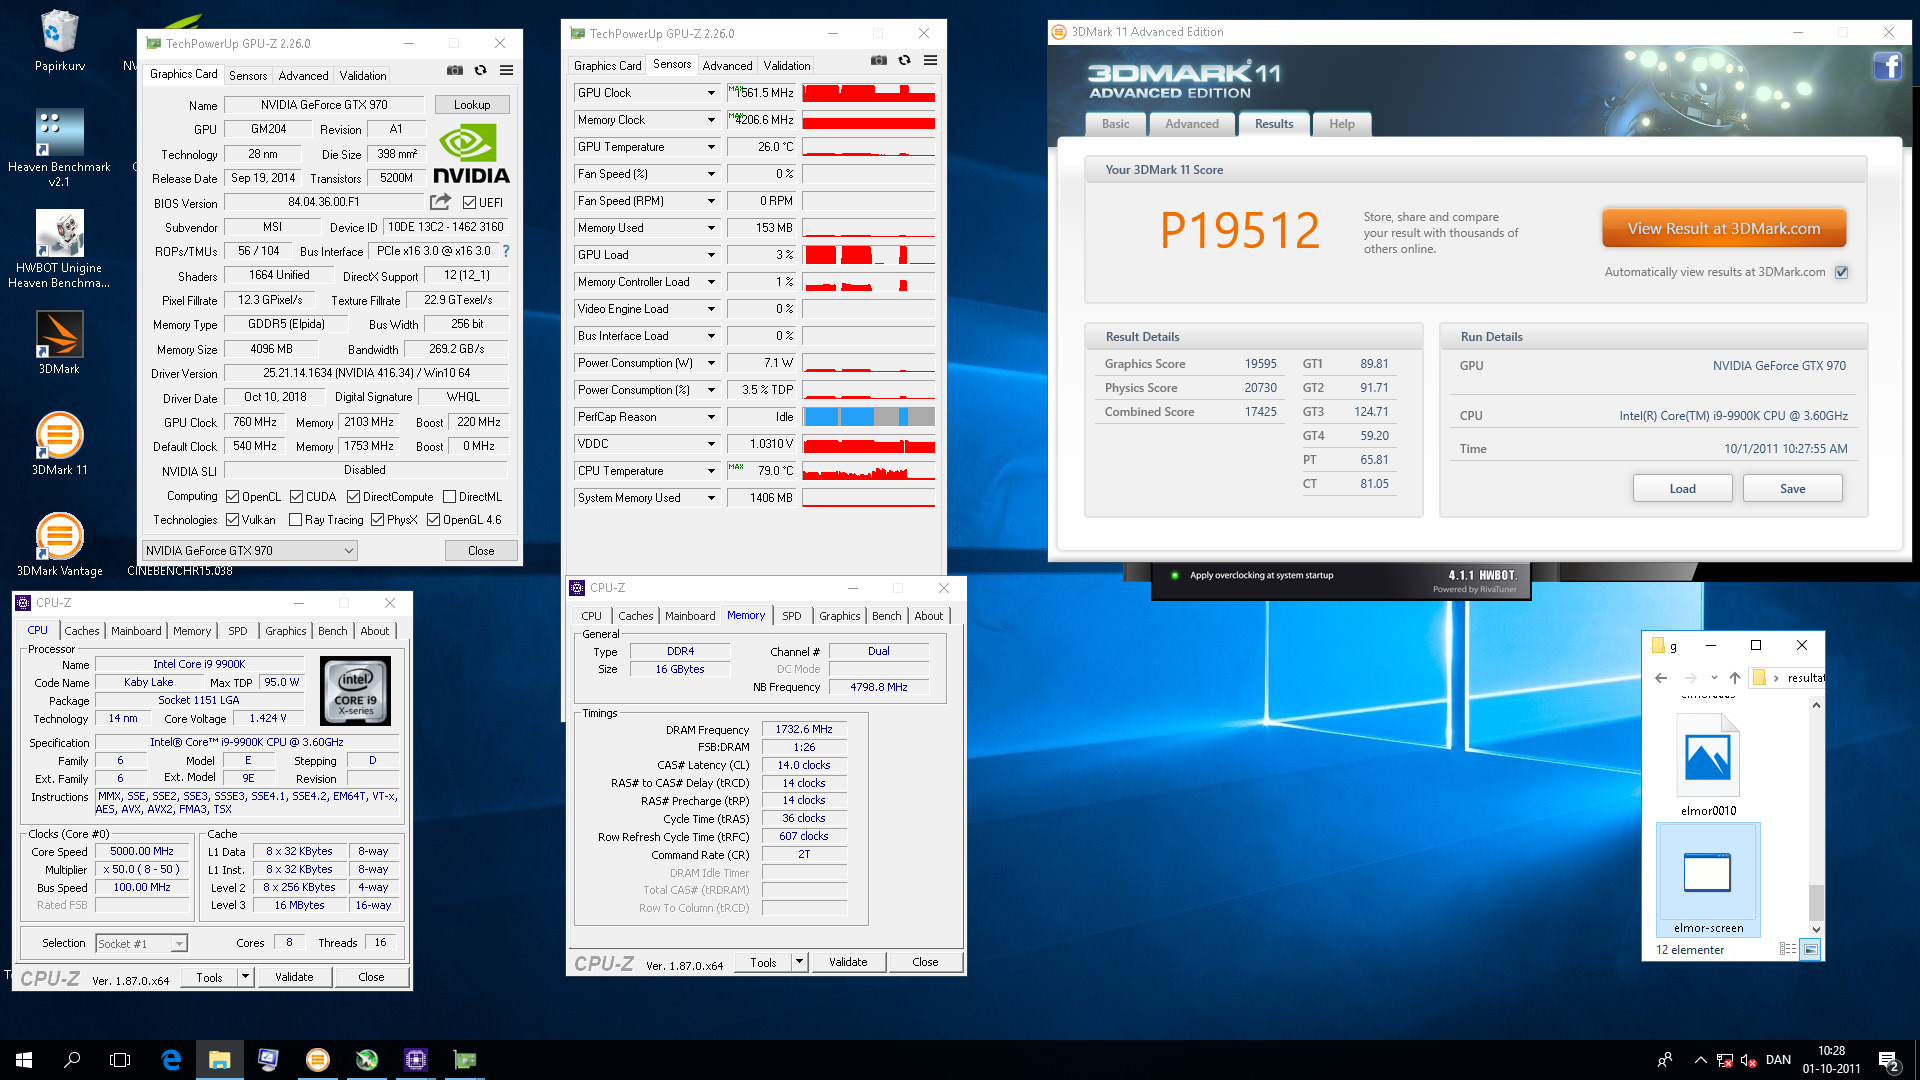This screenshot has width=1920, height=1080.
Task: Click Validate button in left CPU-Z window
Action: click(294, 977)
